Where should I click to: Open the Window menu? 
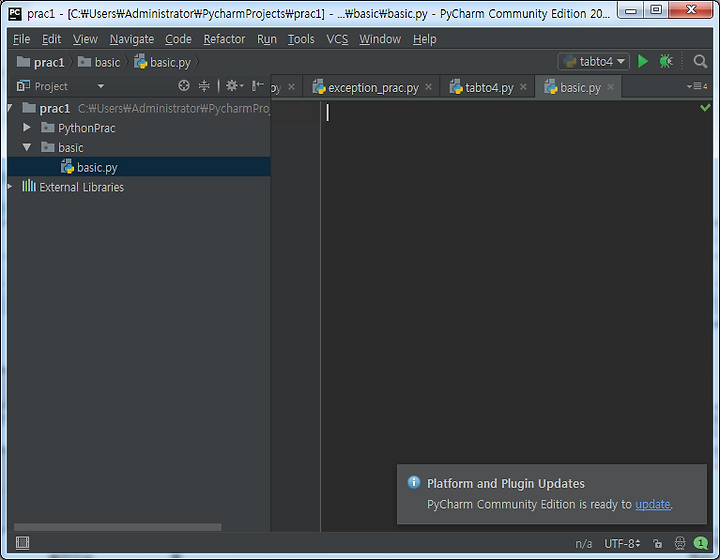(380, 39)
